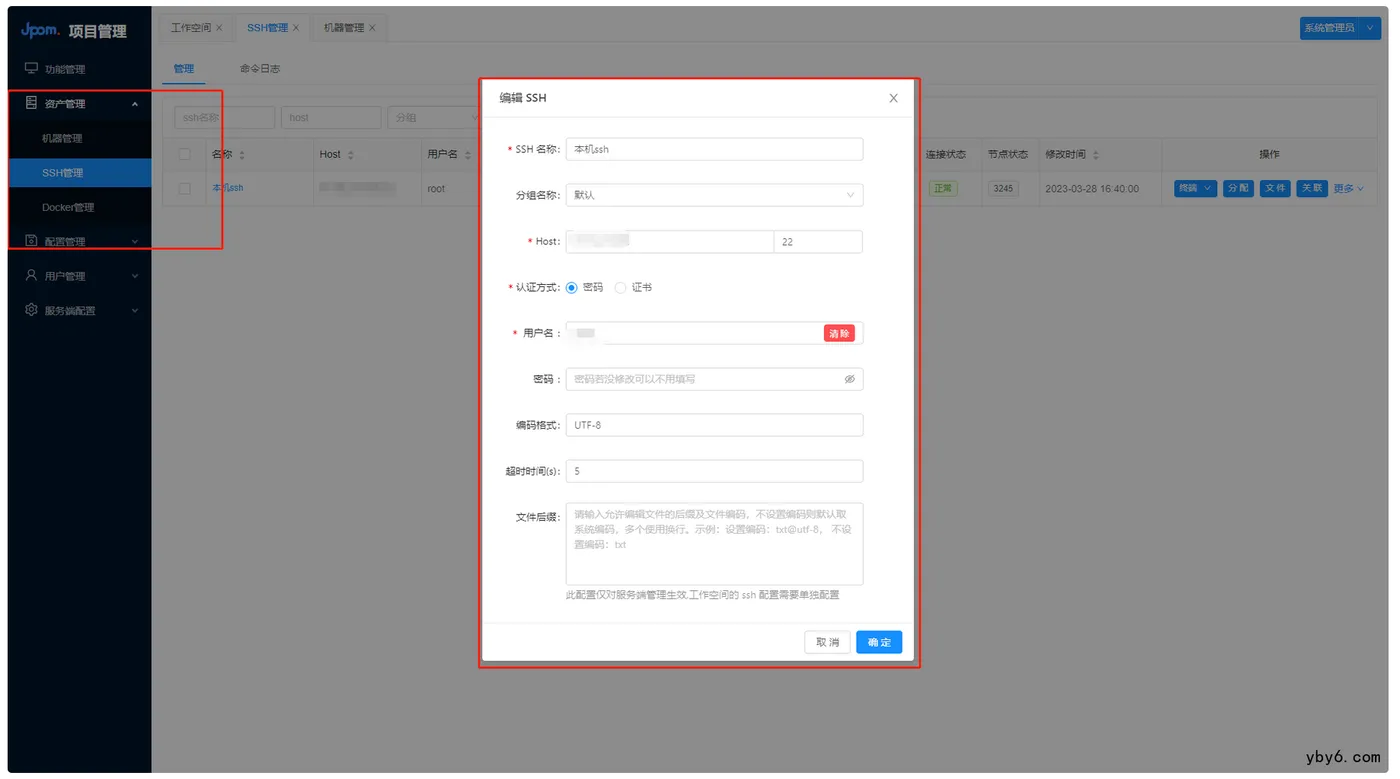Focus the 密码 input field

(x=714, y=379)
